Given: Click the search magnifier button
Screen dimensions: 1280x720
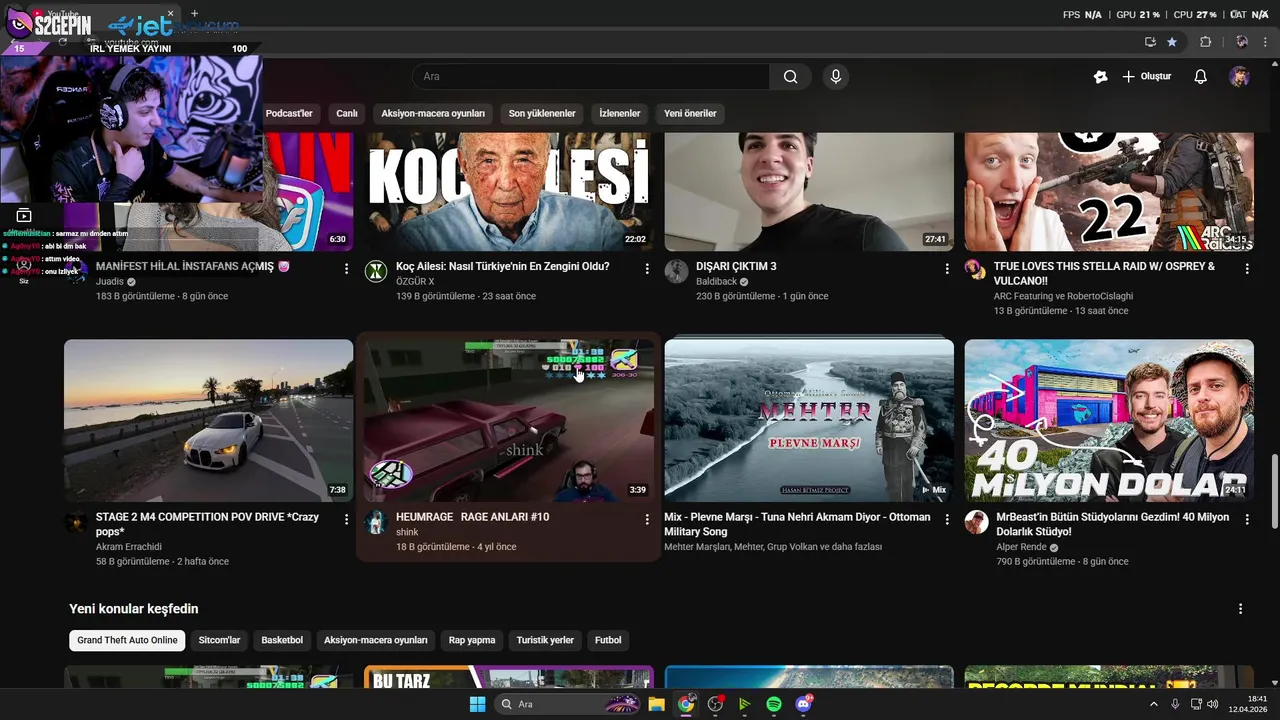Looking at the screenshot, I should point(790,77).
